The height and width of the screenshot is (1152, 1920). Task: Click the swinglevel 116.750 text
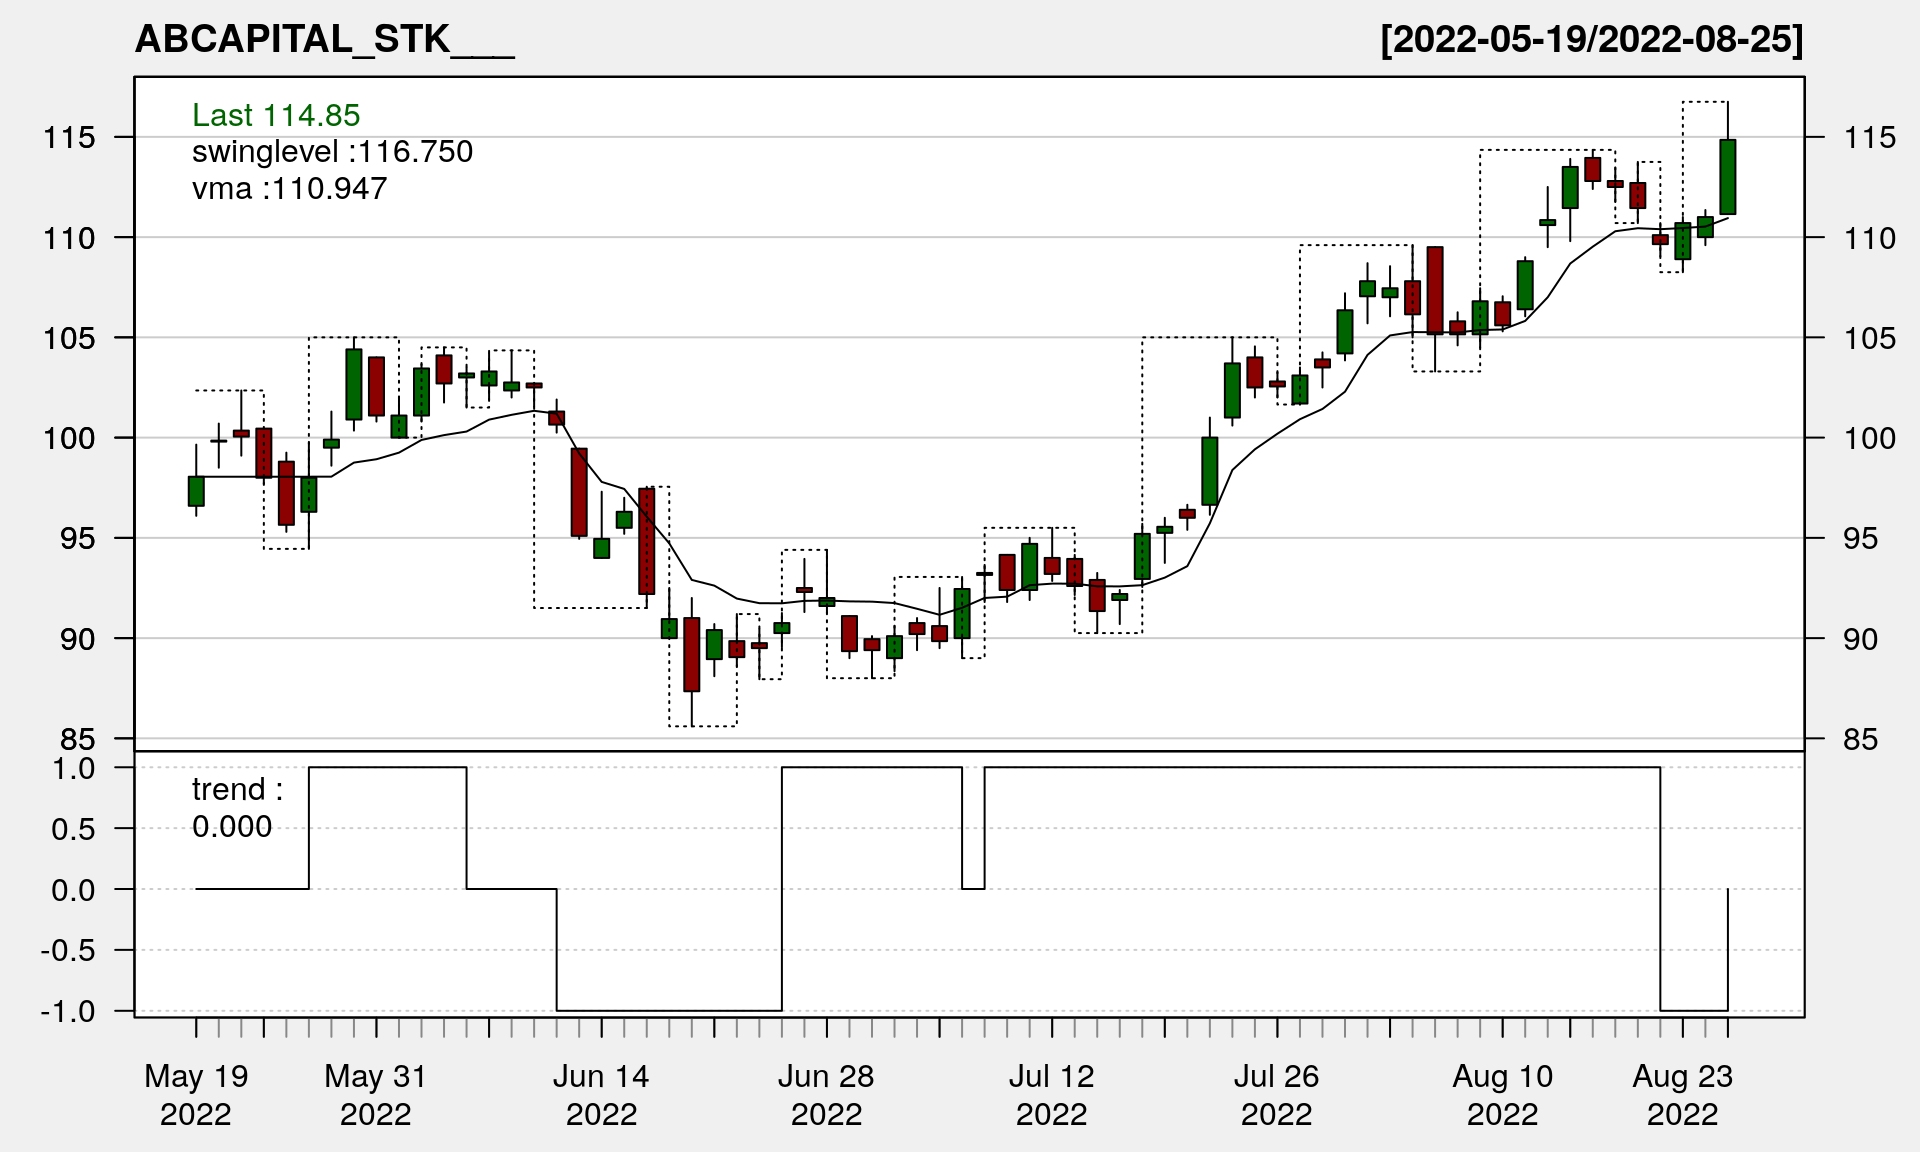point(332,152)
